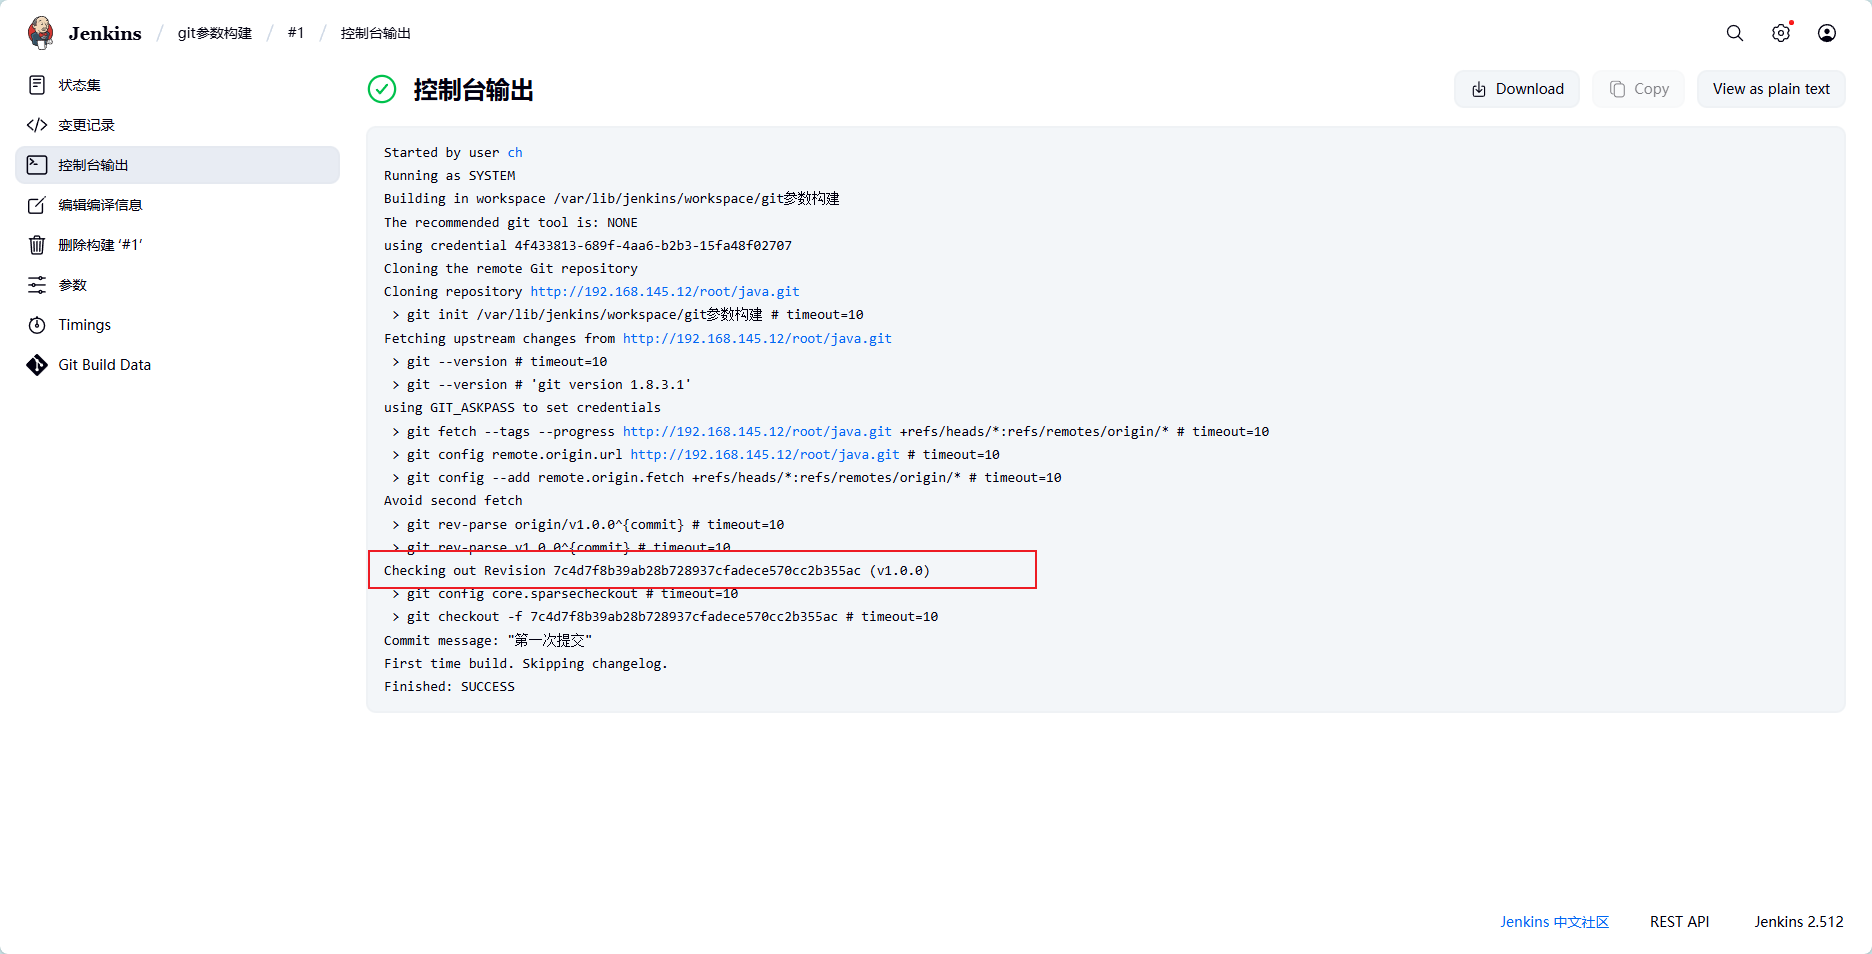This screenshot has width=1872, height=954.
Task: Click the 删除构建 '#1' delete build icon
Action: click(x=100, y=245)
